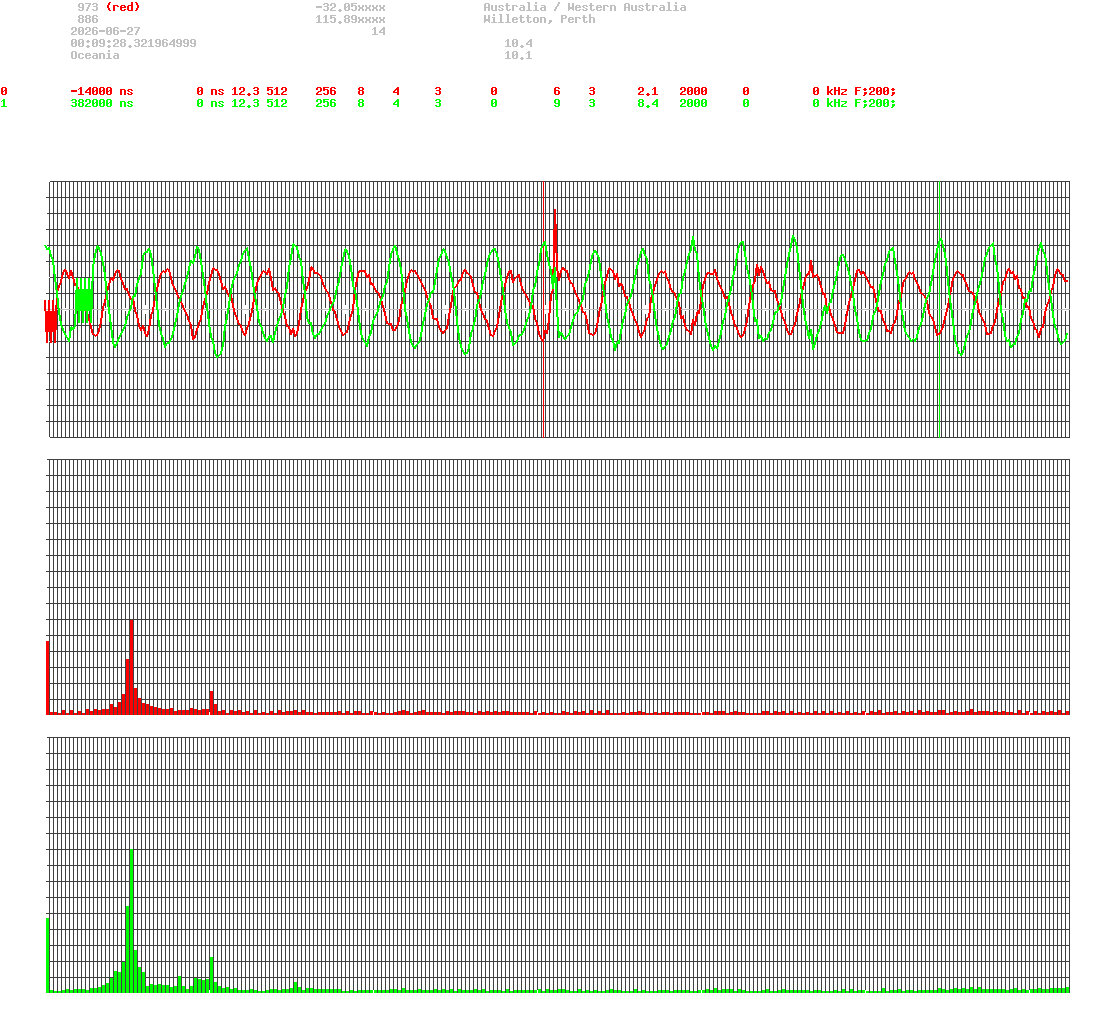Select the red row 2.1 value
Image resolution: width=1095 pixels, height=1015 pixels.
(x=647, y=92)
